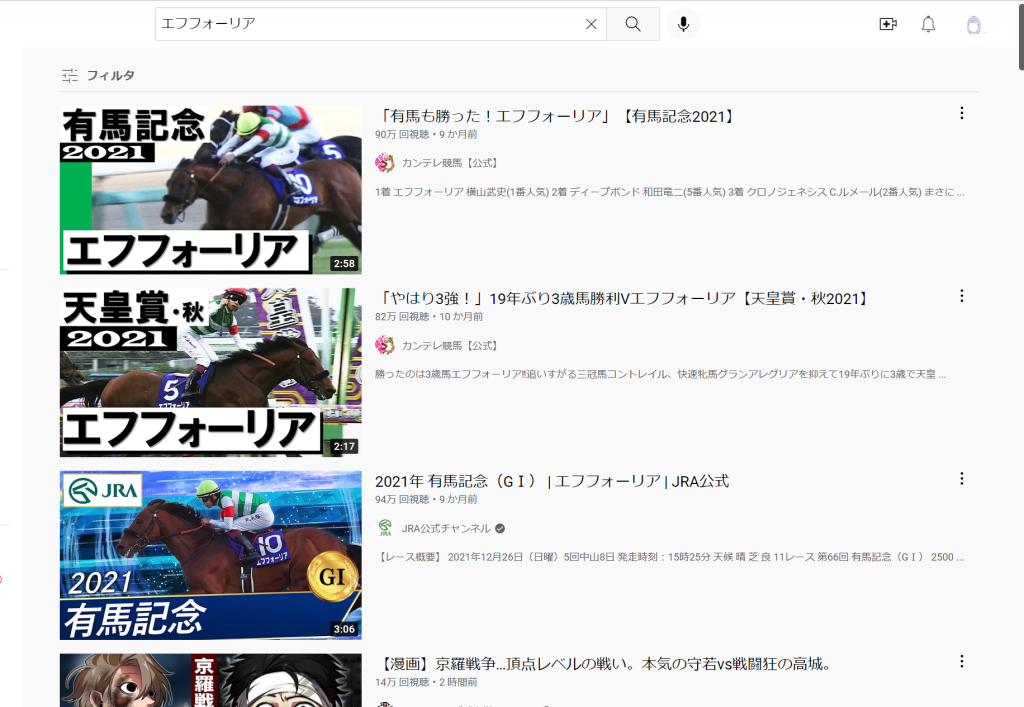
Task: Click the 90万 回視聴・9 か月前 text
Action: (x=426, y=134)
